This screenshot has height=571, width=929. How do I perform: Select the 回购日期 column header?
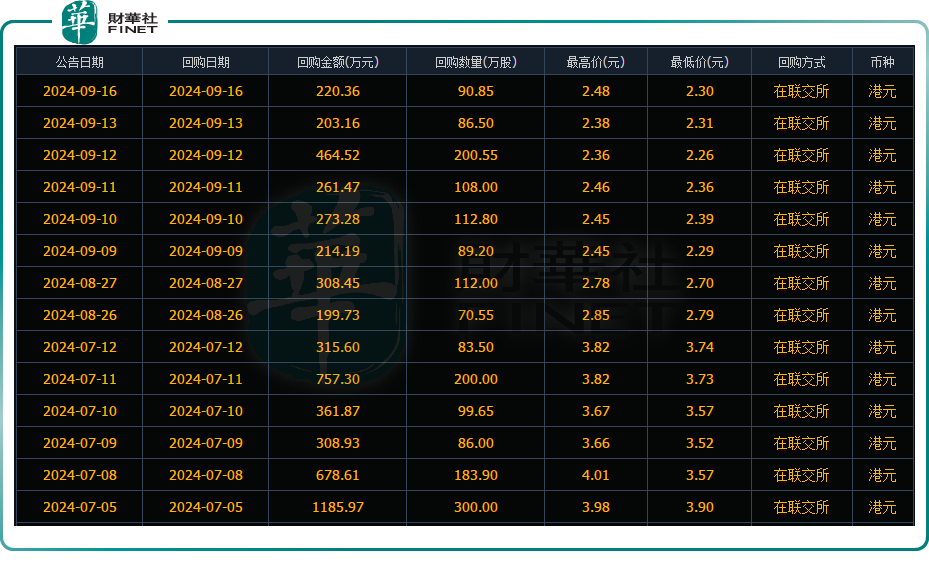pyautogui.click(x=206, y=62)
